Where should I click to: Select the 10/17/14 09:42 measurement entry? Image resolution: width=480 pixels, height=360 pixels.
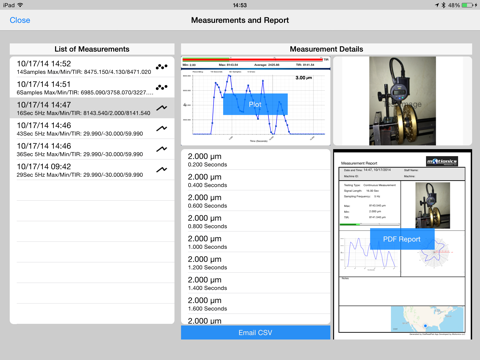92,170
